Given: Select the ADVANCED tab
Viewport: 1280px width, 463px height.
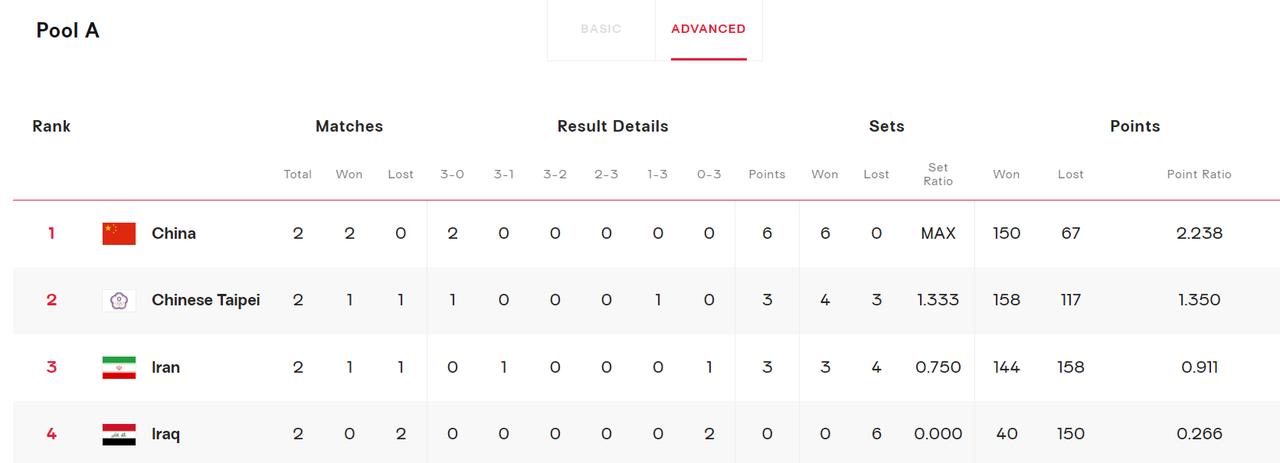Looking at the screenshot, I should (708, 29).
